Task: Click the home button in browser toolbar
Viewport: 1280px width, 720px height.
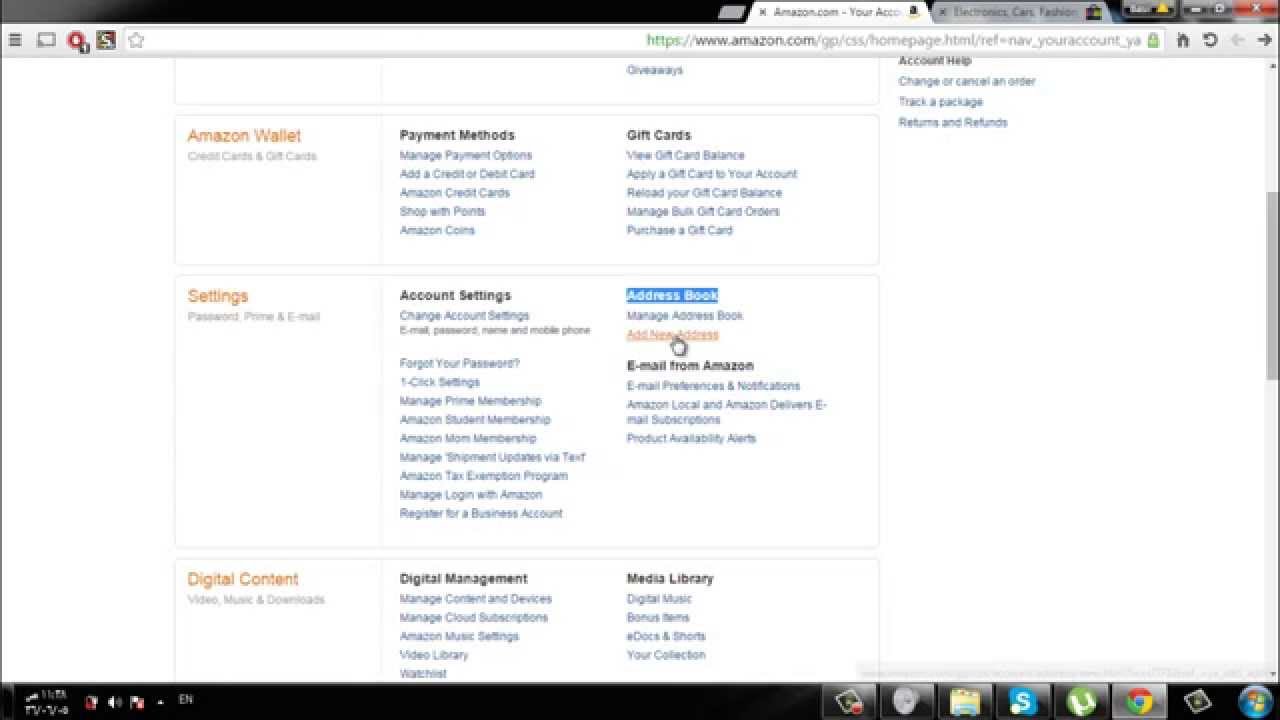Action: pos(1183,40)
